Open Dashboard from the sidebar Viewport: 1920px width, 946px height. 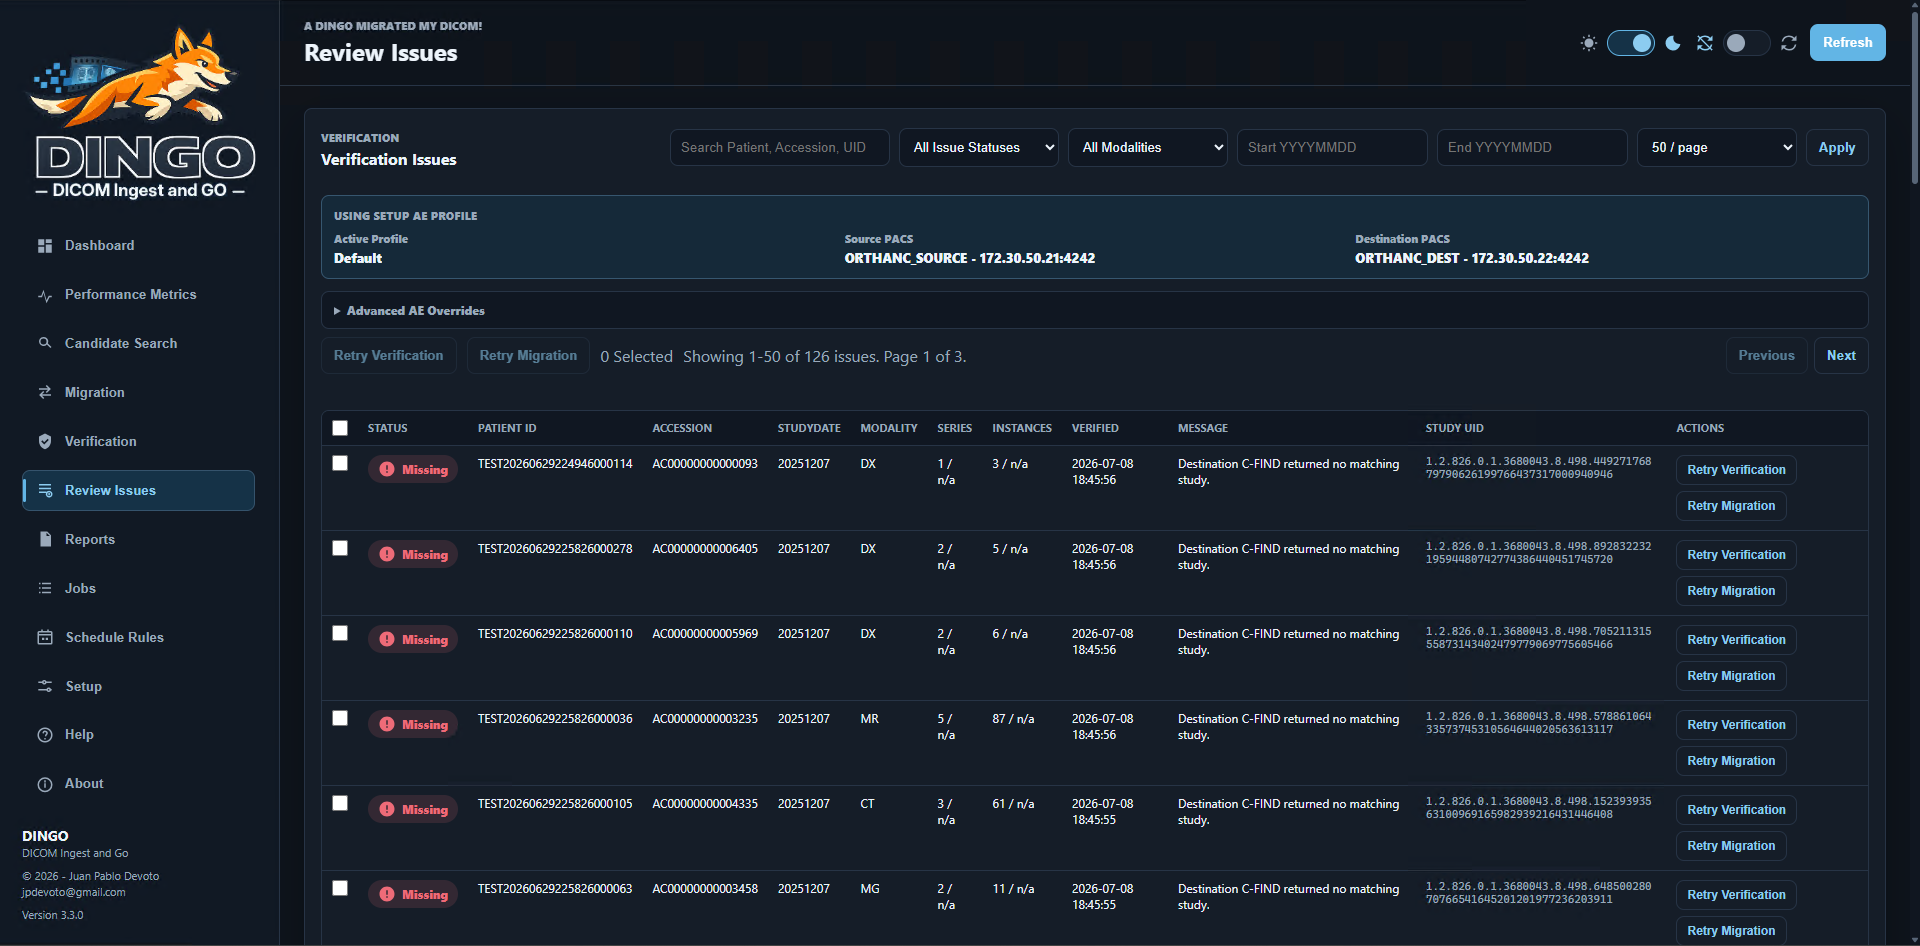pyautogui.click(x=139, y=246)
